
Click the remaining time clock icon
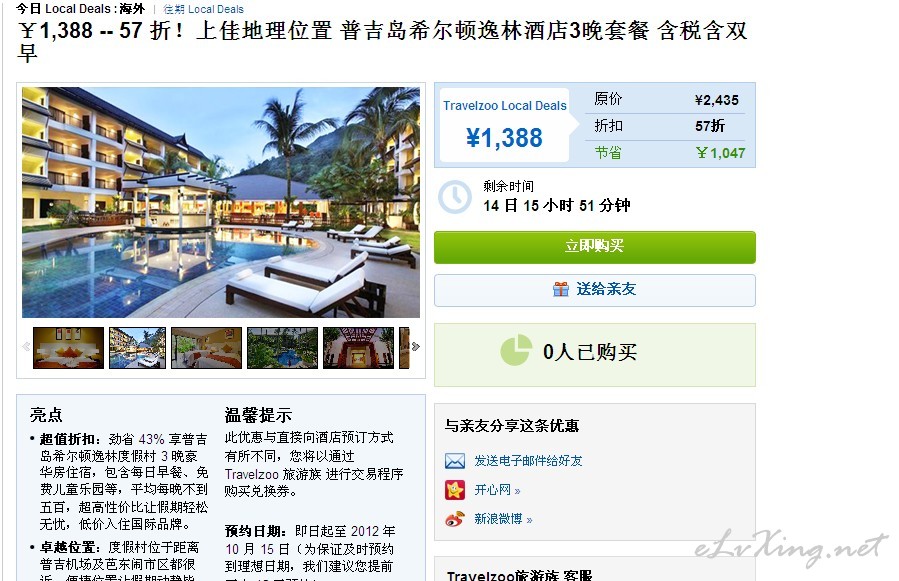pos(455,197)
